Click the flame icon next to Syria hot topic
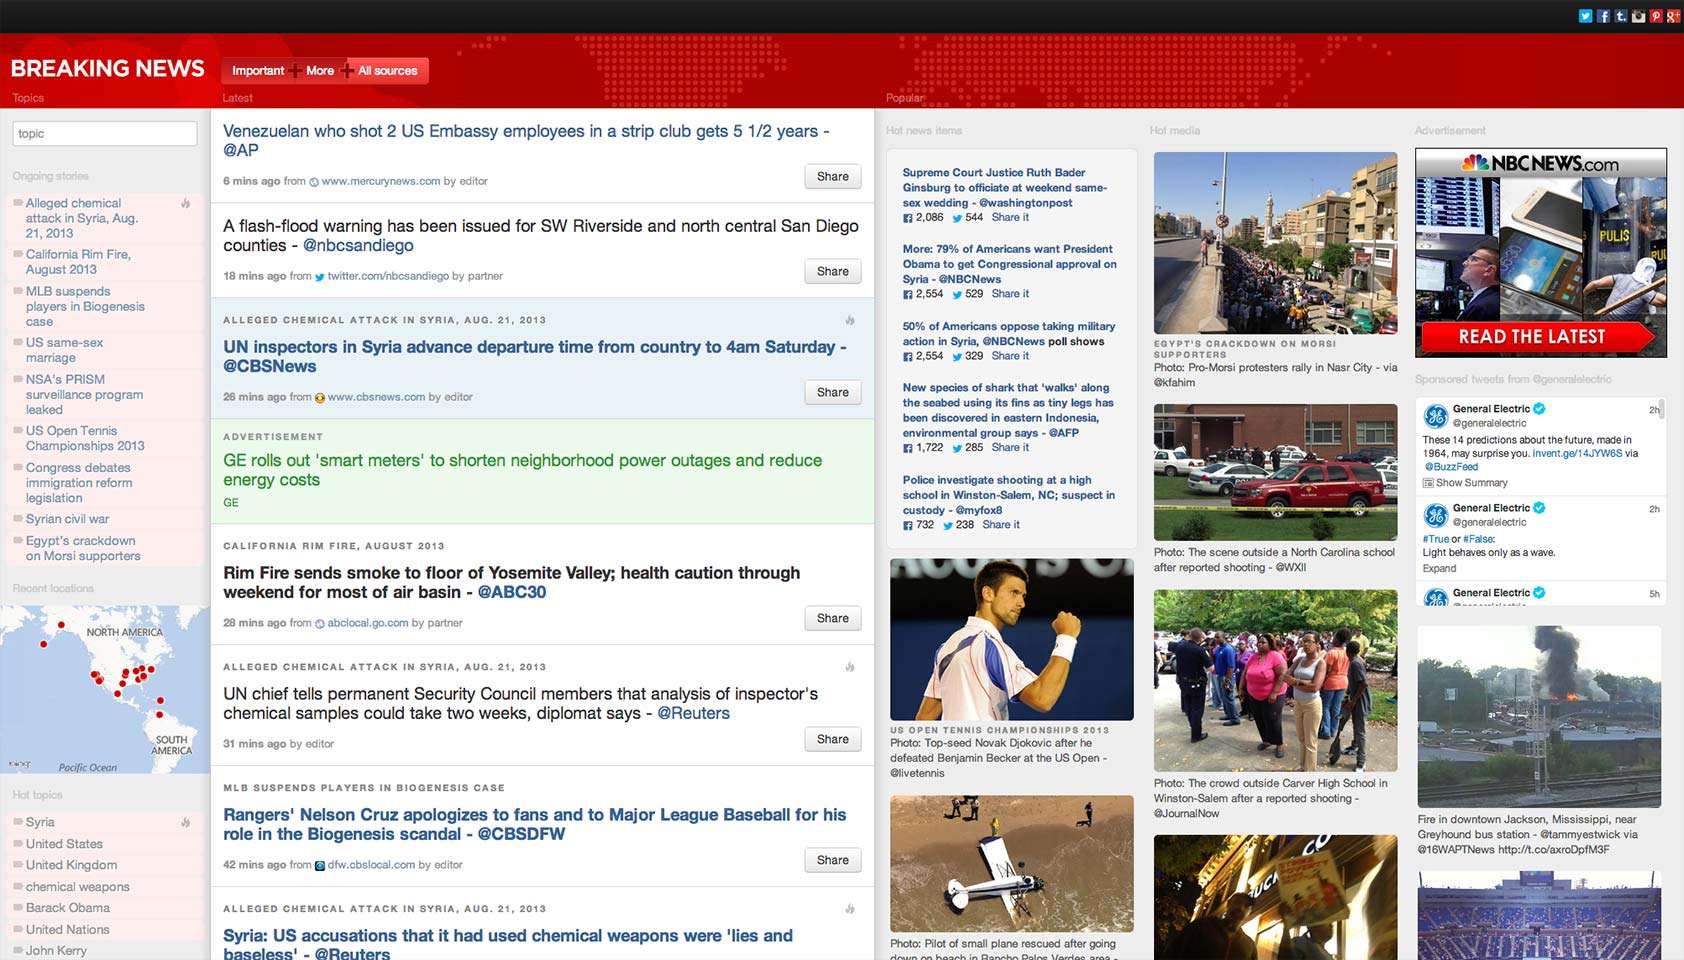1684x960 pixels. point(186,822)
